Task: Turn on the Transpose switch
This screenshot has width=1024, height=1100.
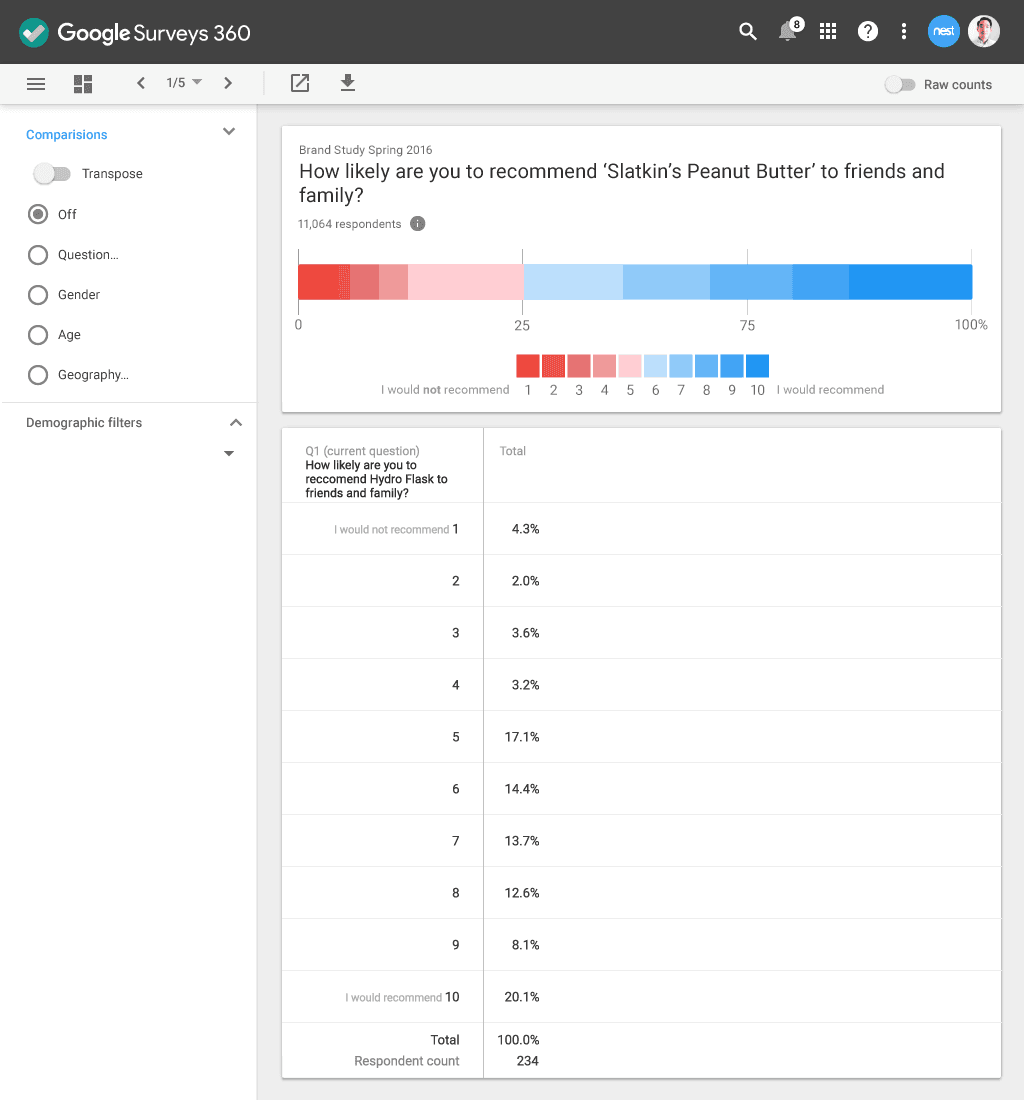Action: pyautogui.click(x=52, y=173)
